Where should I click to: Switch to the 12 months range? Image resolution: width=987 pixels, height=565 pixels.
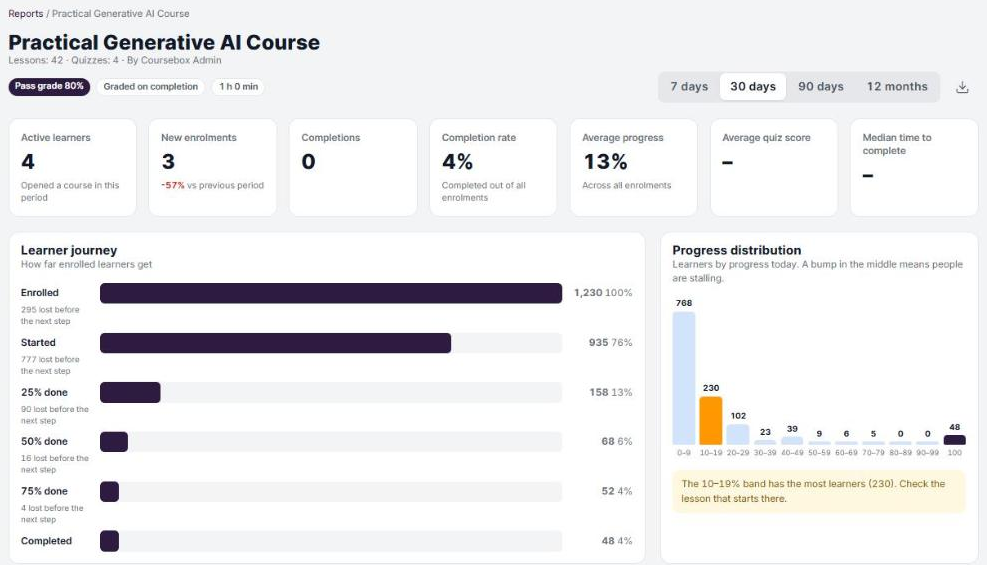click(x=897, y=86)
